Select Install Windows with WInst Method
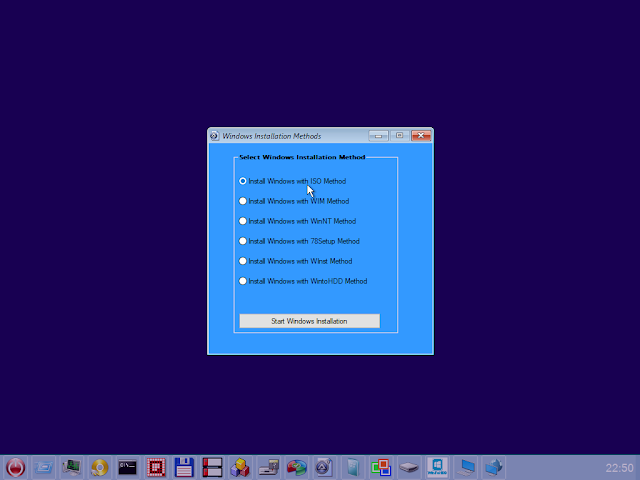The width and height of the screenshot is (640, 480). click(296, 261)
